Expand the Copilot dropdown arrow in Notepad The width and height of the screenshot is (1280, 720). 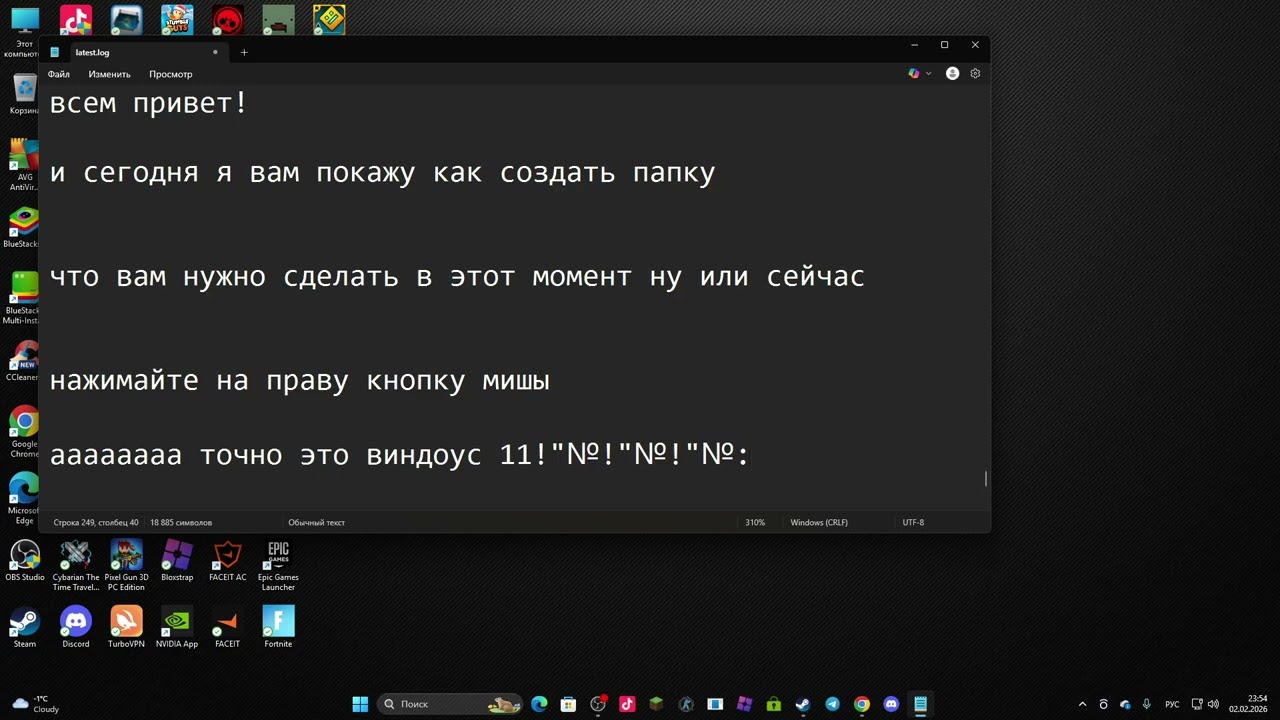pos(928,73)
